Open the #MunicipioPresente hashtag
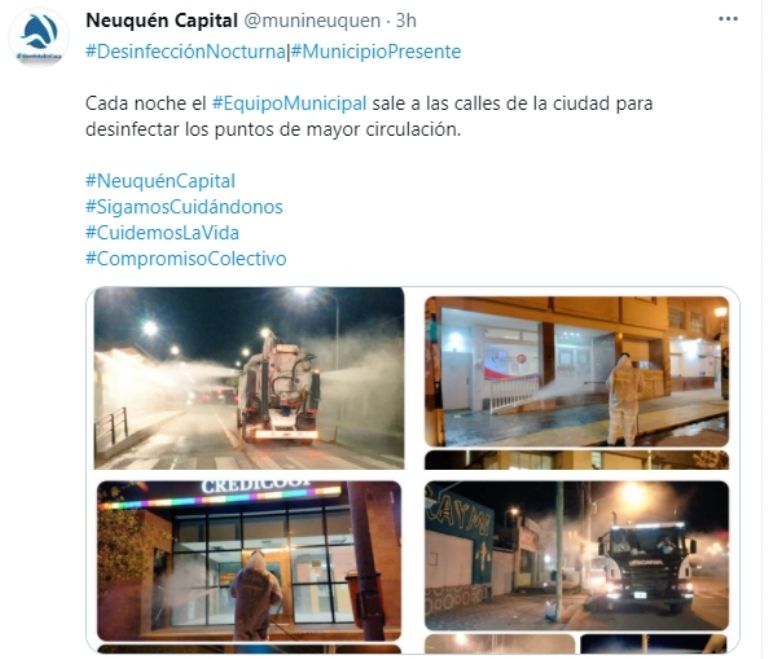Screen dimensions: 768x659 tap(376, 51)
